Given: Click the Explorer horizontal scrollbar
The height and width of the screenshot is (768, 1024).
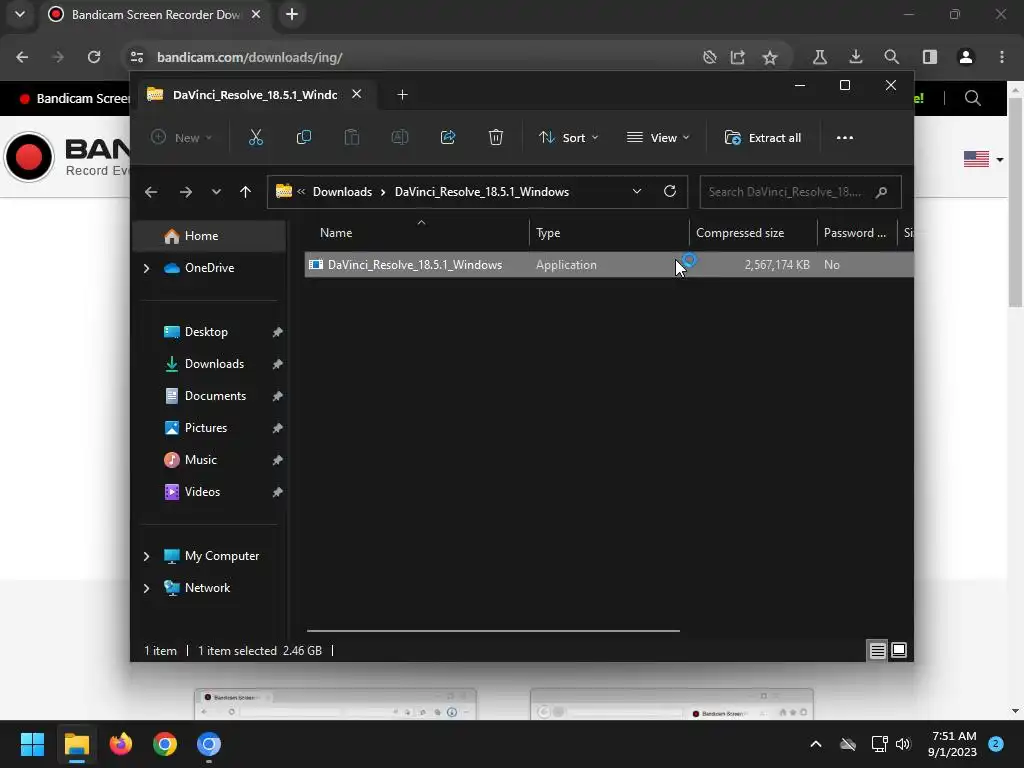Looking at the screenshot, I should pyautogui.click(x=493, y=631).
